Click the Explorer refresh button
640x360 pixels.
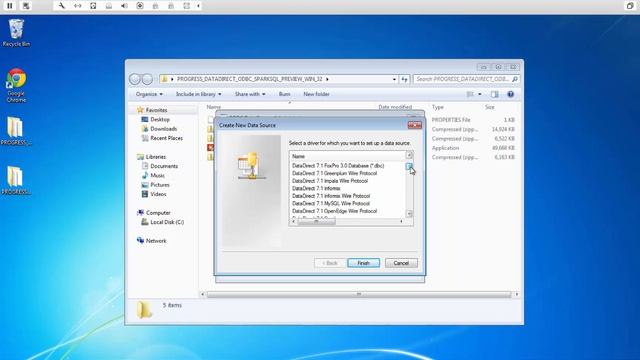(404, 79)
